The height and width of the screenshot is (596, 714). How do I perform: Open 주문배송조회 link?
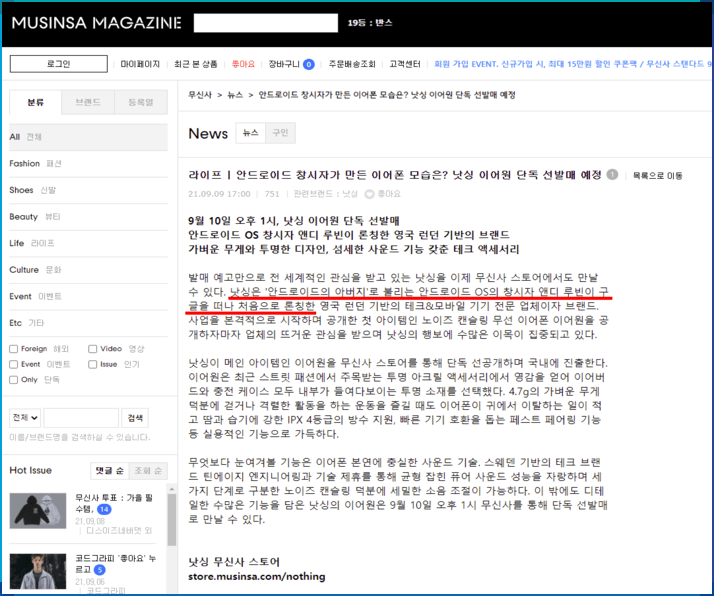(352, 64)
